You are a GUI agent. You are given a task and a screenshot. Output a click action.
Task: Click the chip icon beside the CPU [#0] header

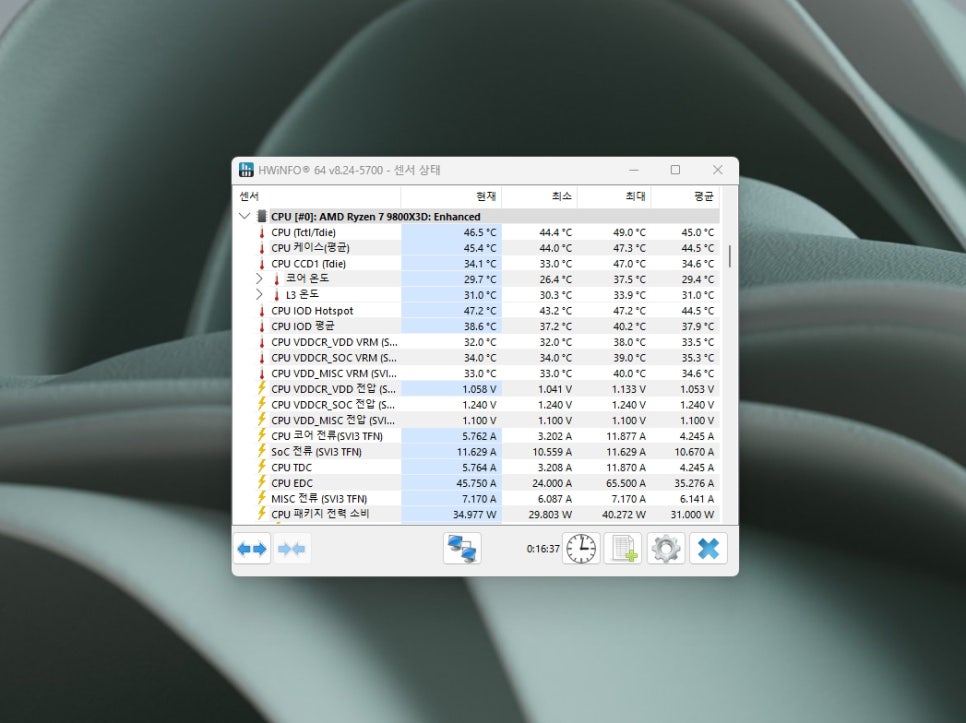pos(262,216)
